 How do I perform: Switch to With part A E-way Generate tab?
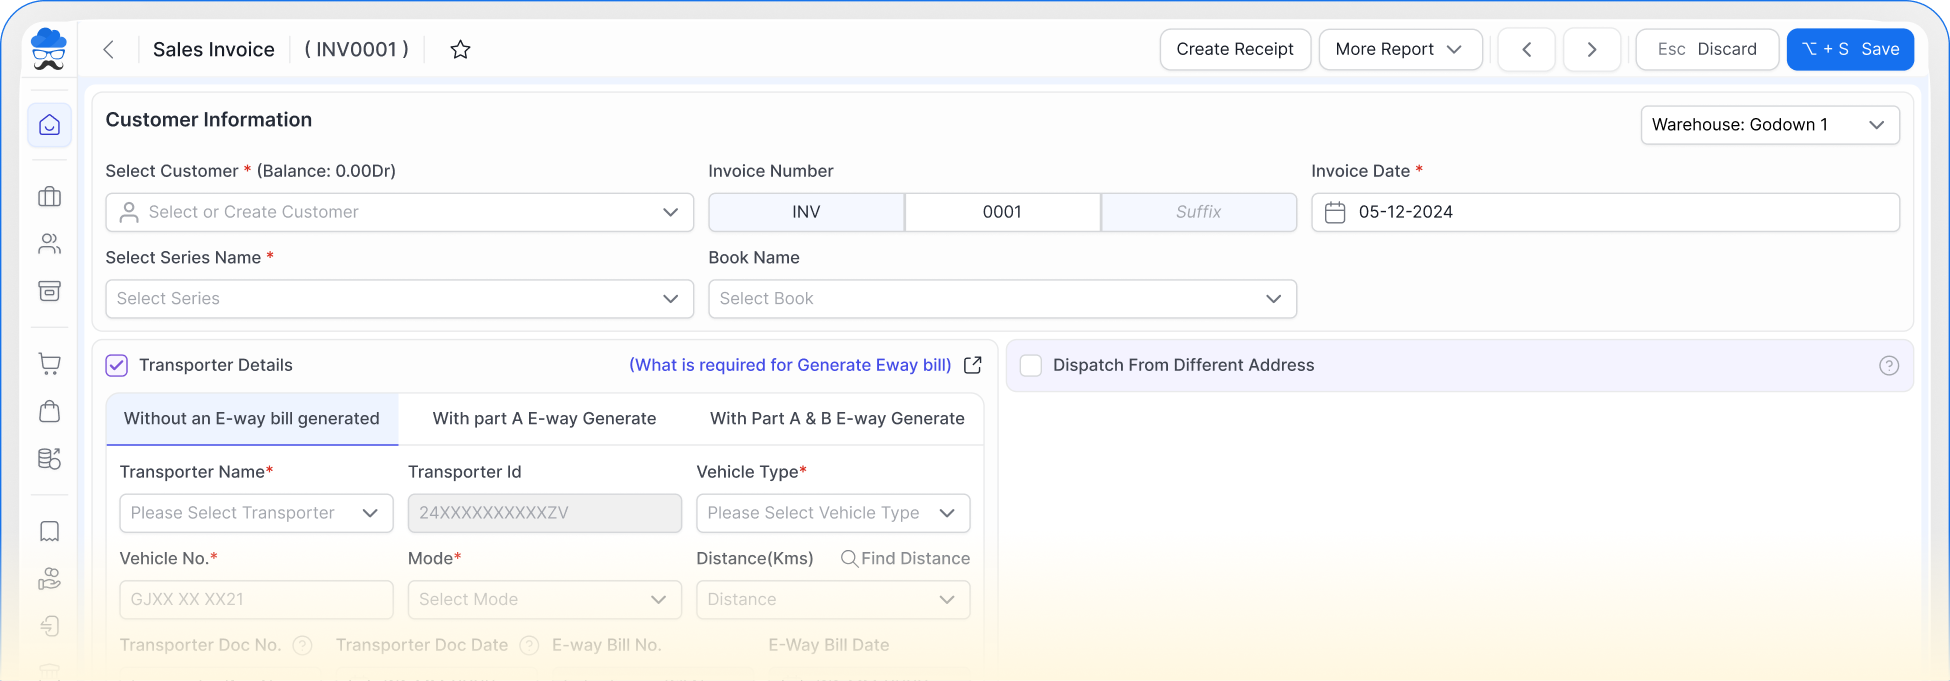coord(544,418)
